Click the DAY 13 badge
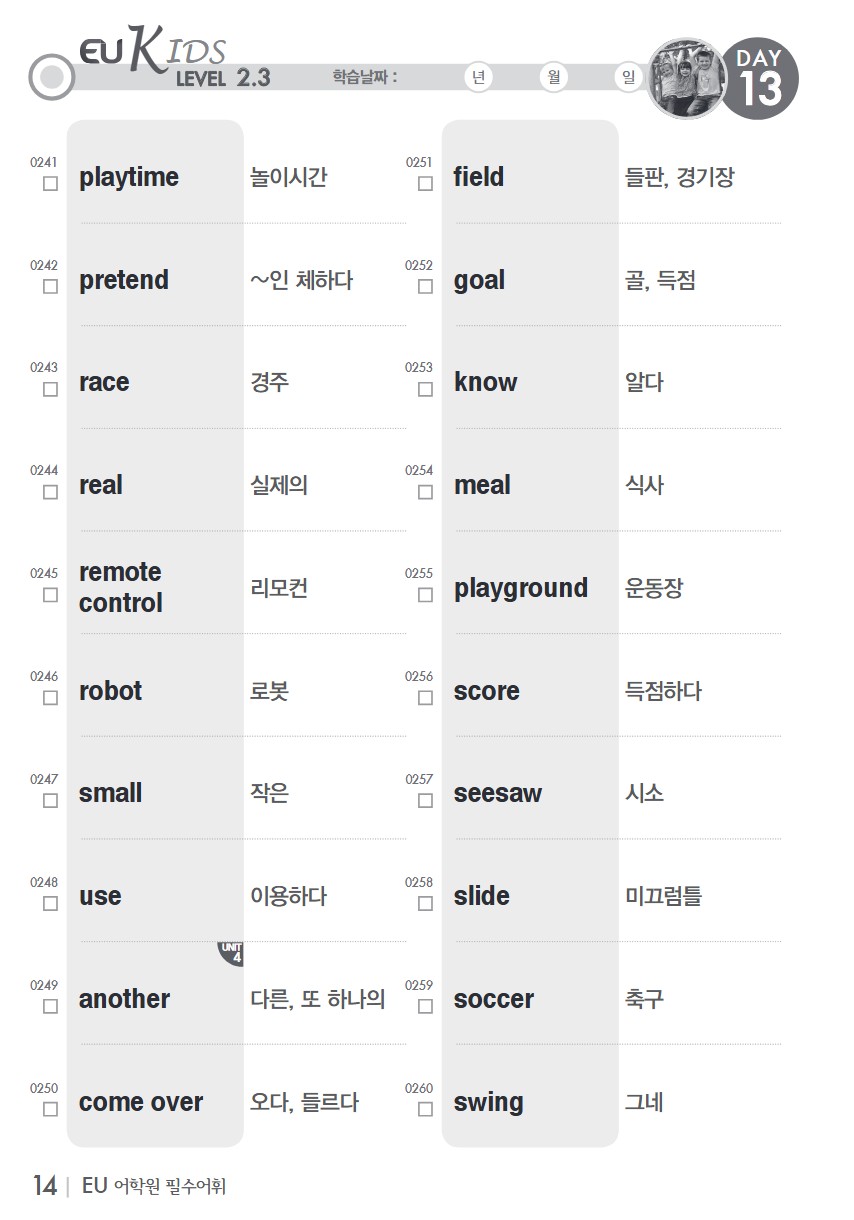 tap(760, 78)
